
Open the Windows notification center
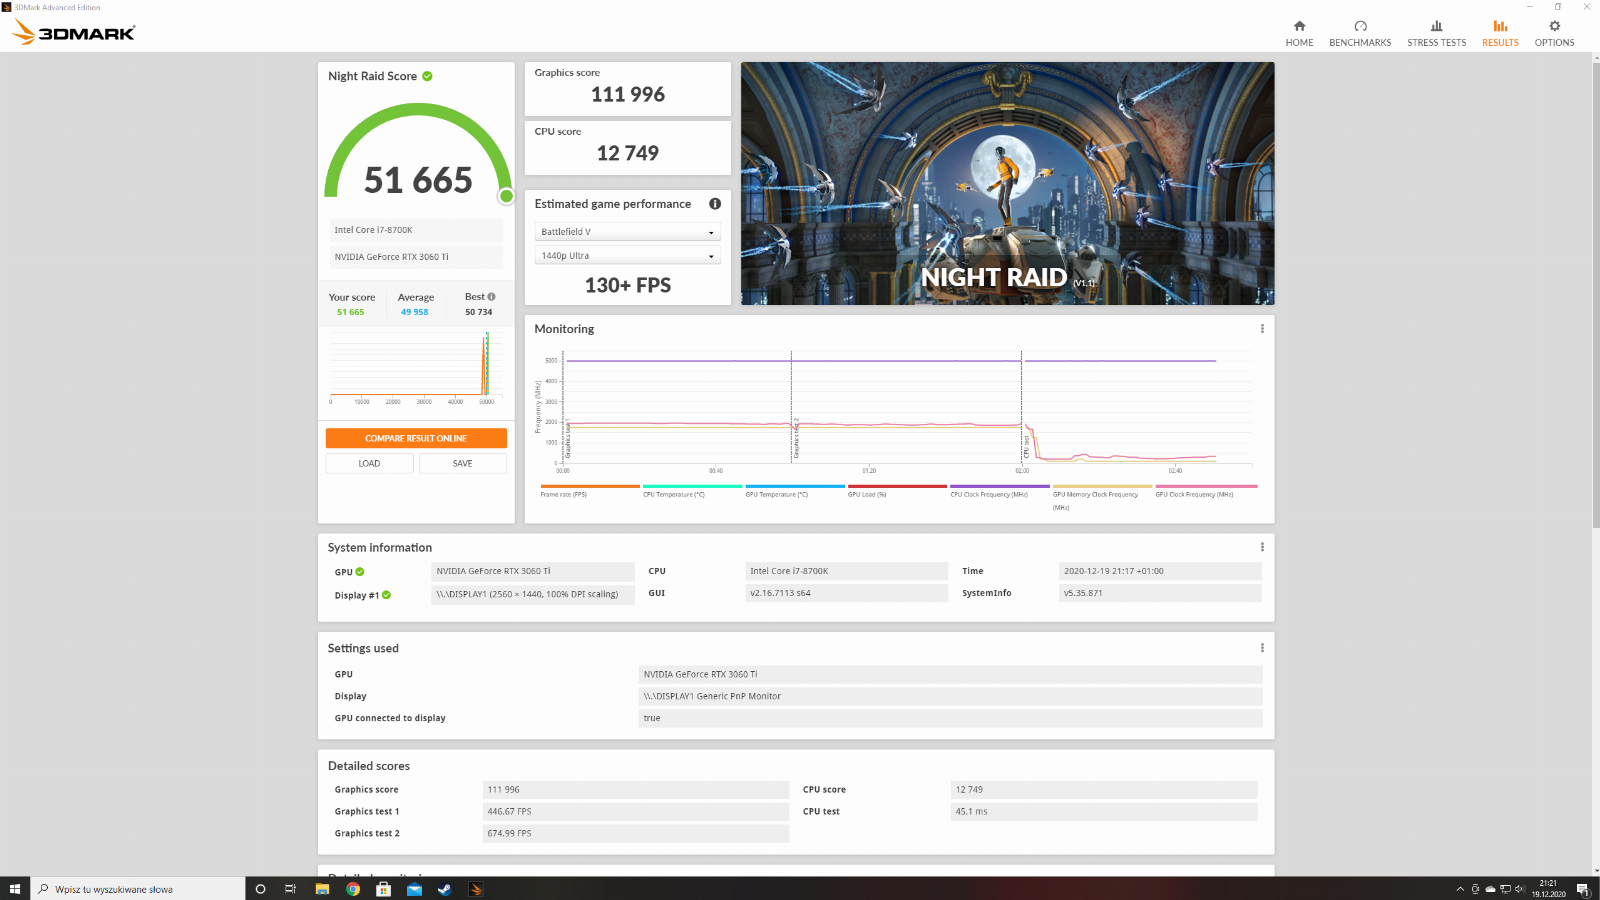pos(1583,889)
